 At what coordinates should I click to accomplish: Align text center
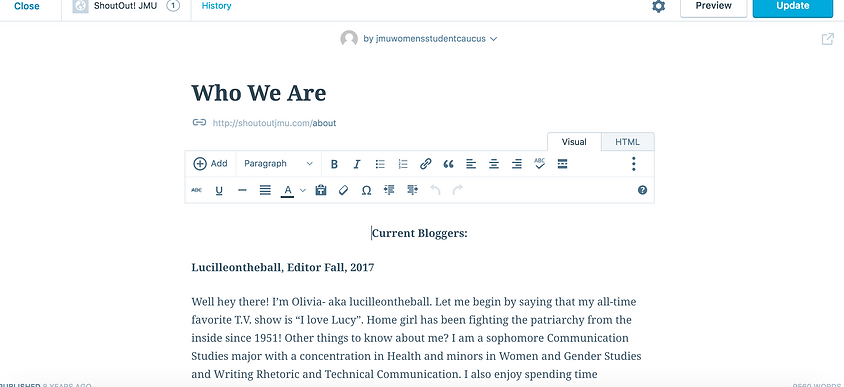(x=494, y=164)
